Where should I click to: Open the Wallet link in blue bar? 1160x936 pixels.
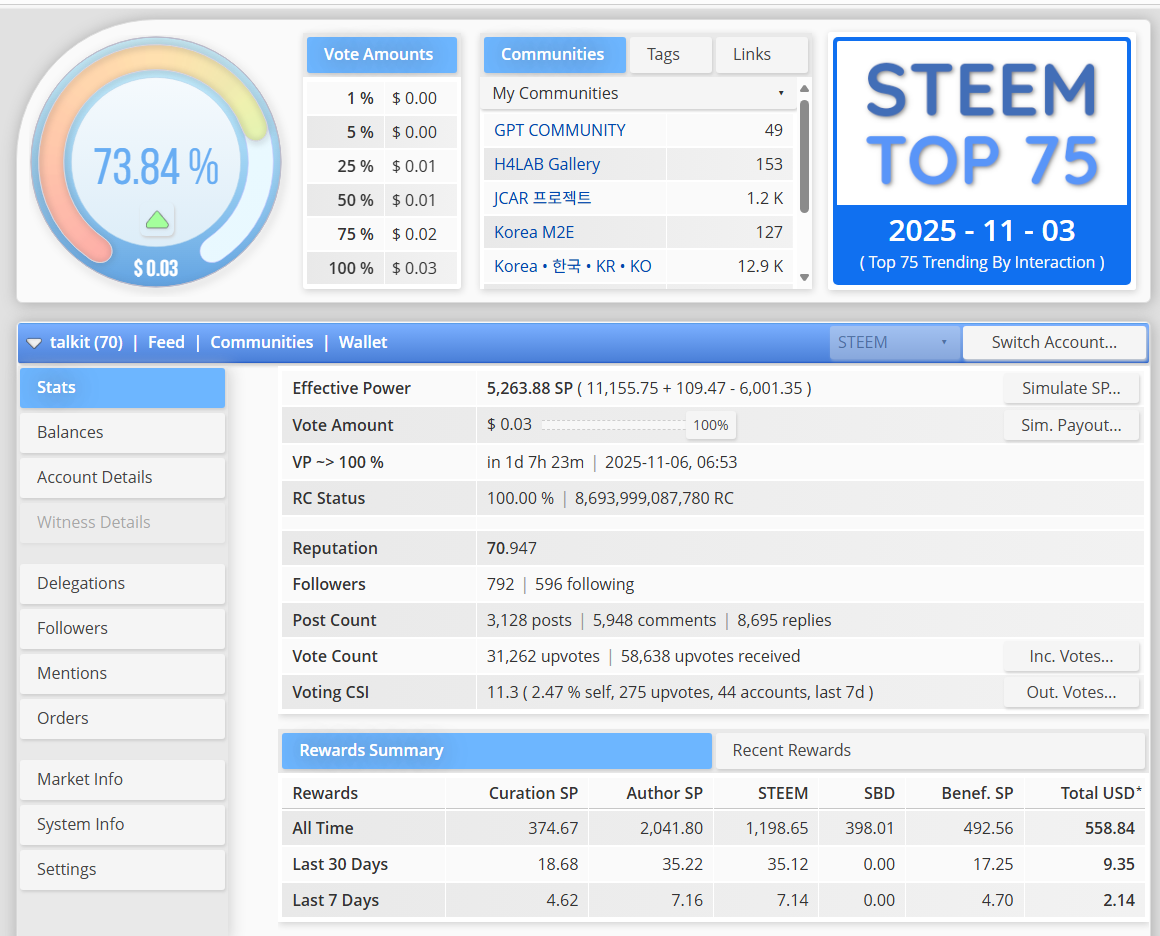[x=362, y=343]
